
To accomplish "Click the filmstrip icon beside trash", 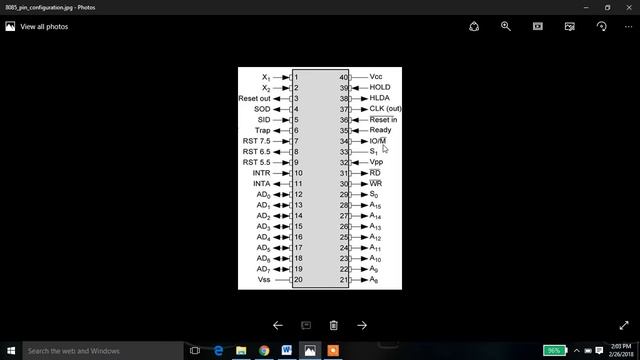I will click(306, 325).
